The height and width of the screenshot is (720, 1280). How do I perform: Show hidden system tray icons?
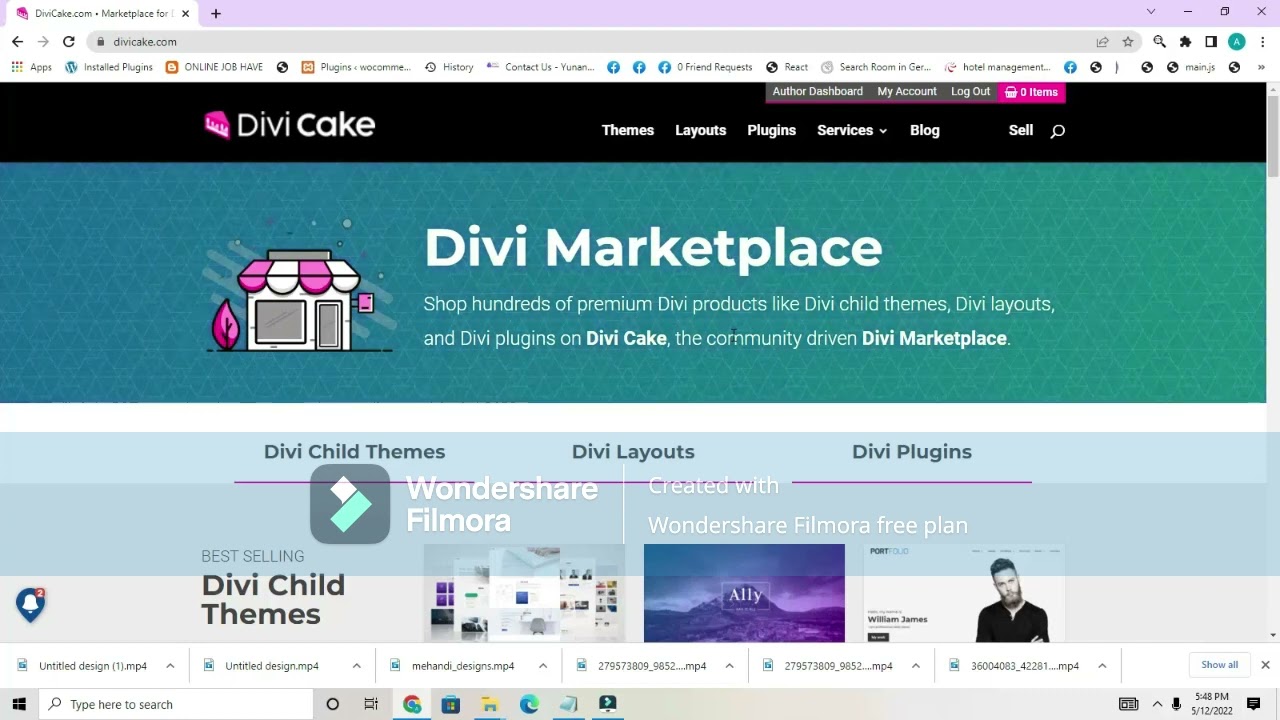[x=1157, y=704]
